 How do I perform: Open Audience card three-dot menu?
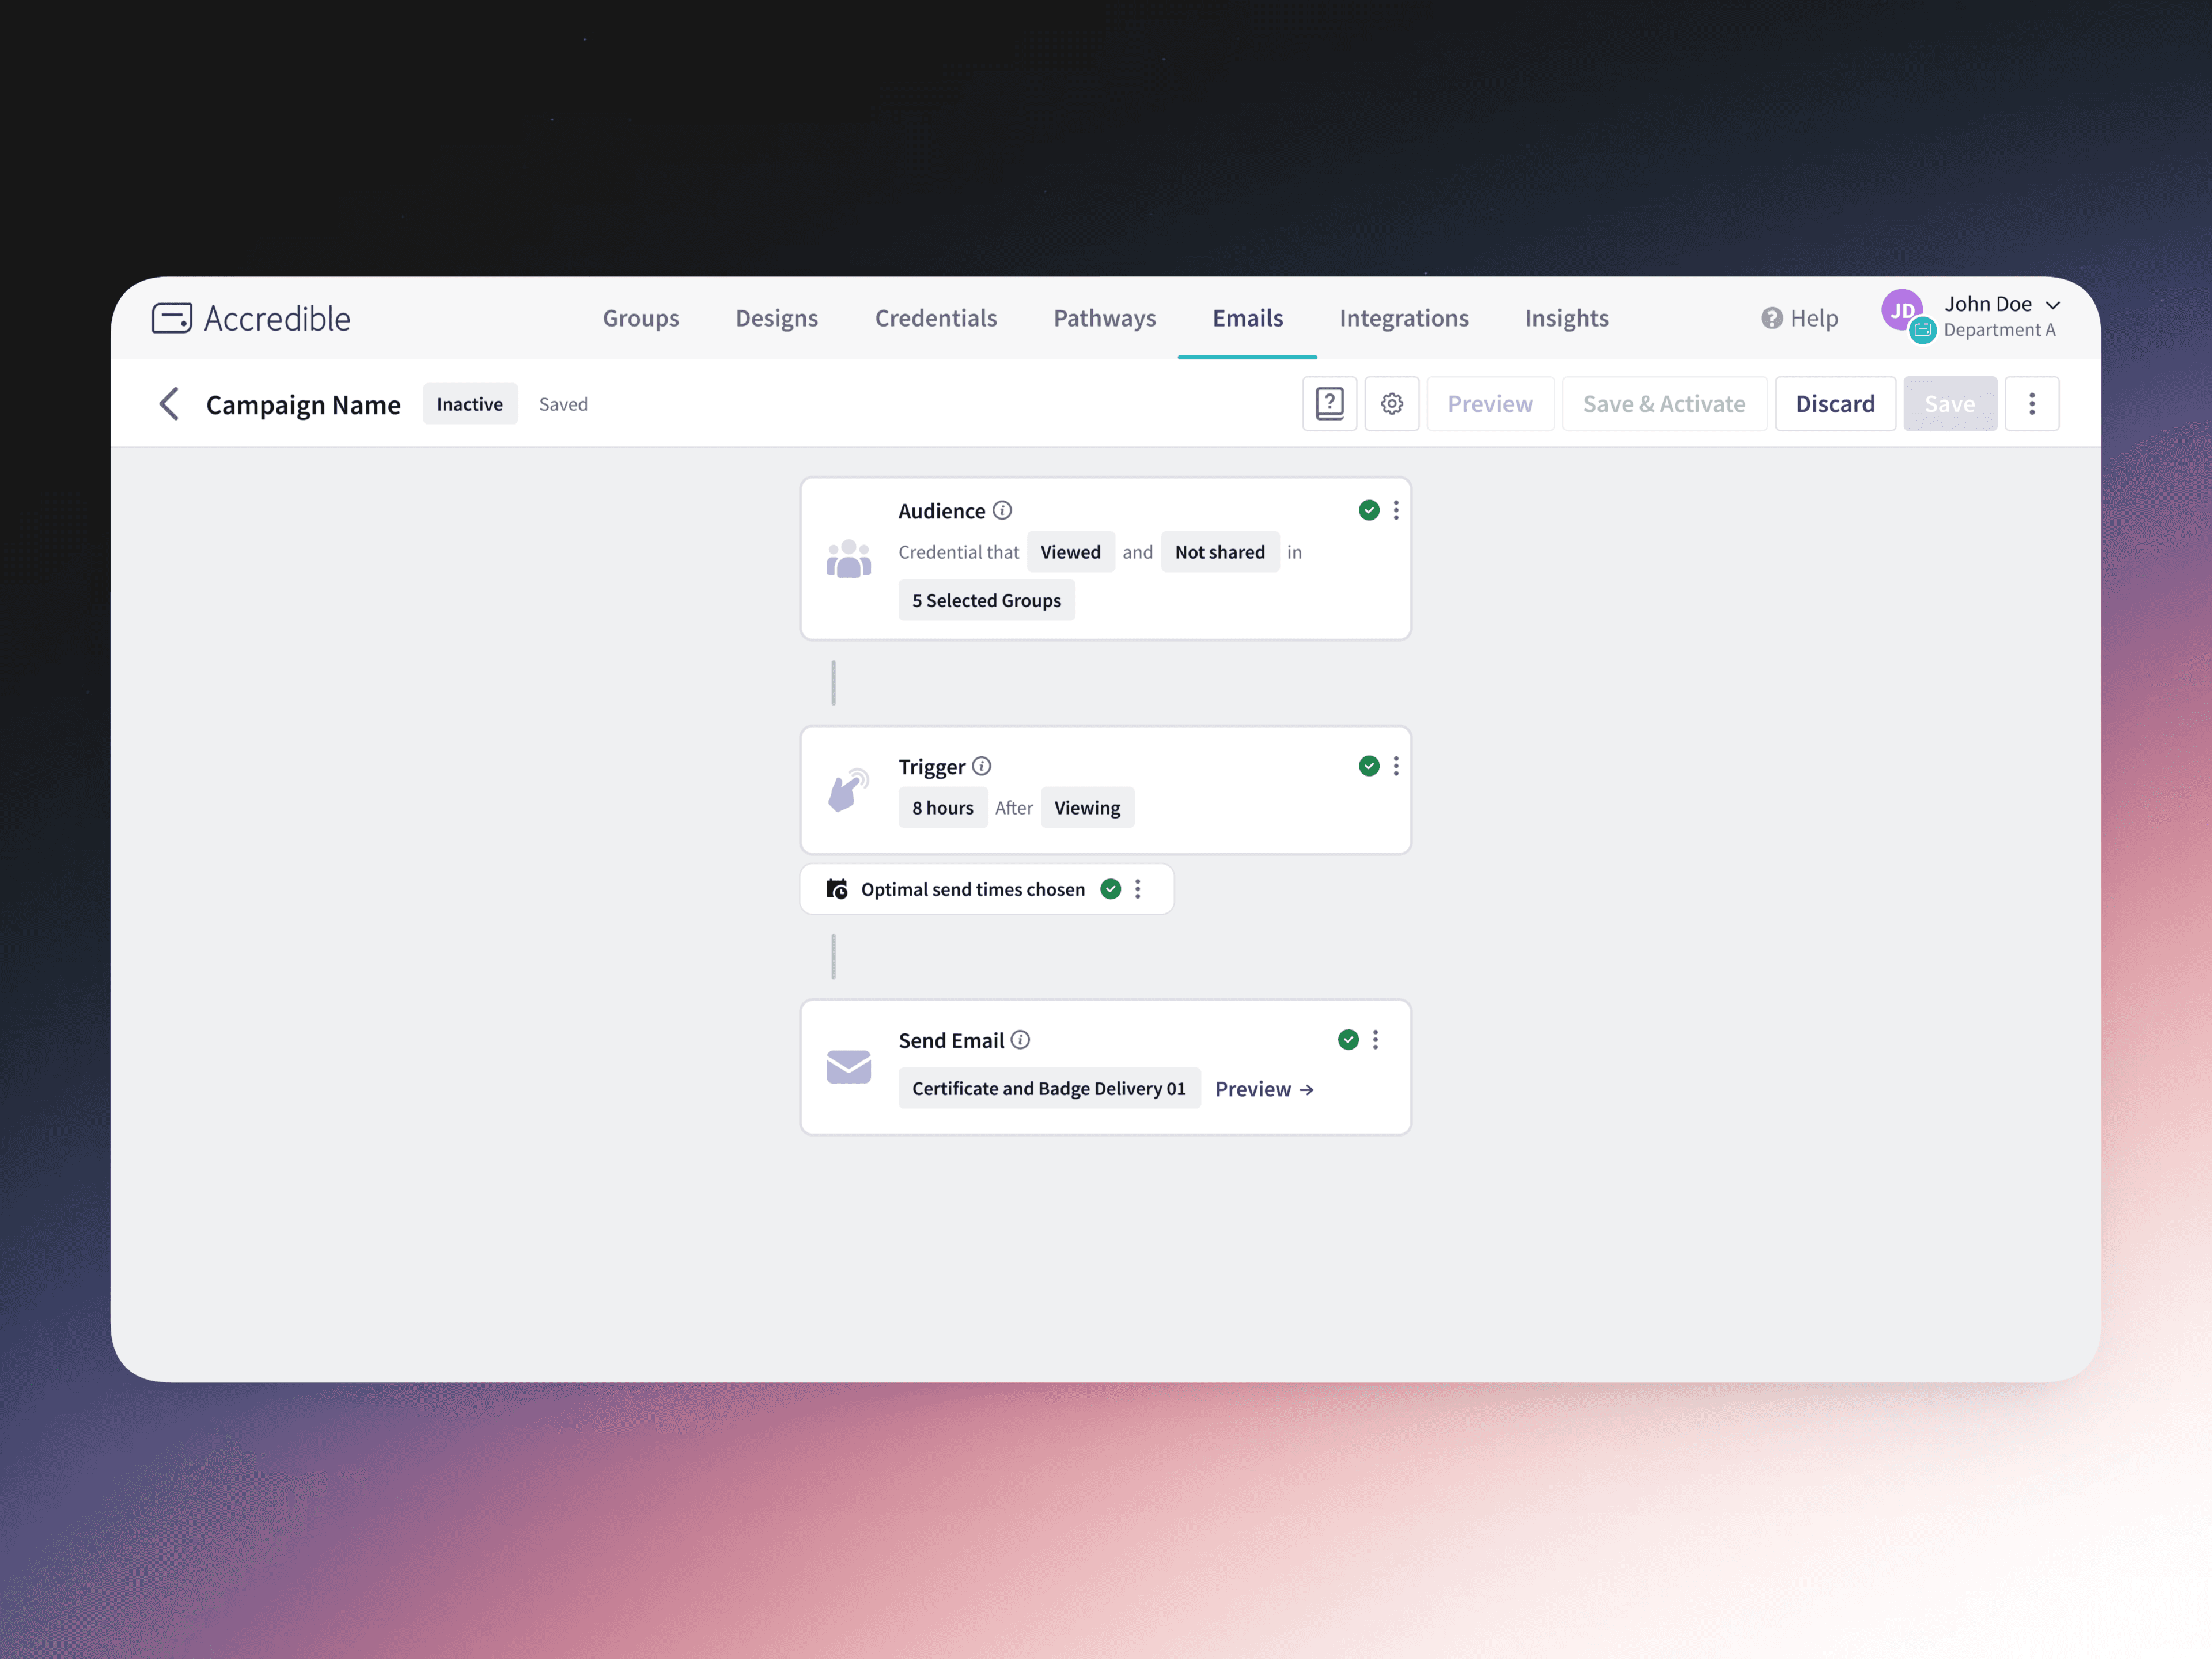pyautogui.click(x=1396, y=511)
